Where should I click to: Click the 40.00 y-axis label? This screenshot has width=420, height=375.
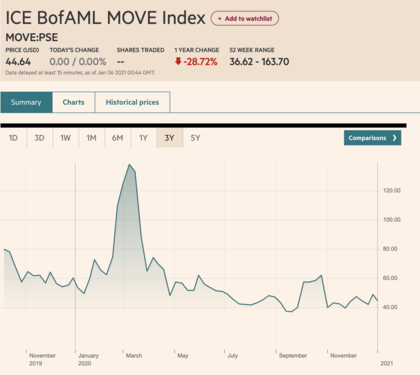(x=390, y=307)
